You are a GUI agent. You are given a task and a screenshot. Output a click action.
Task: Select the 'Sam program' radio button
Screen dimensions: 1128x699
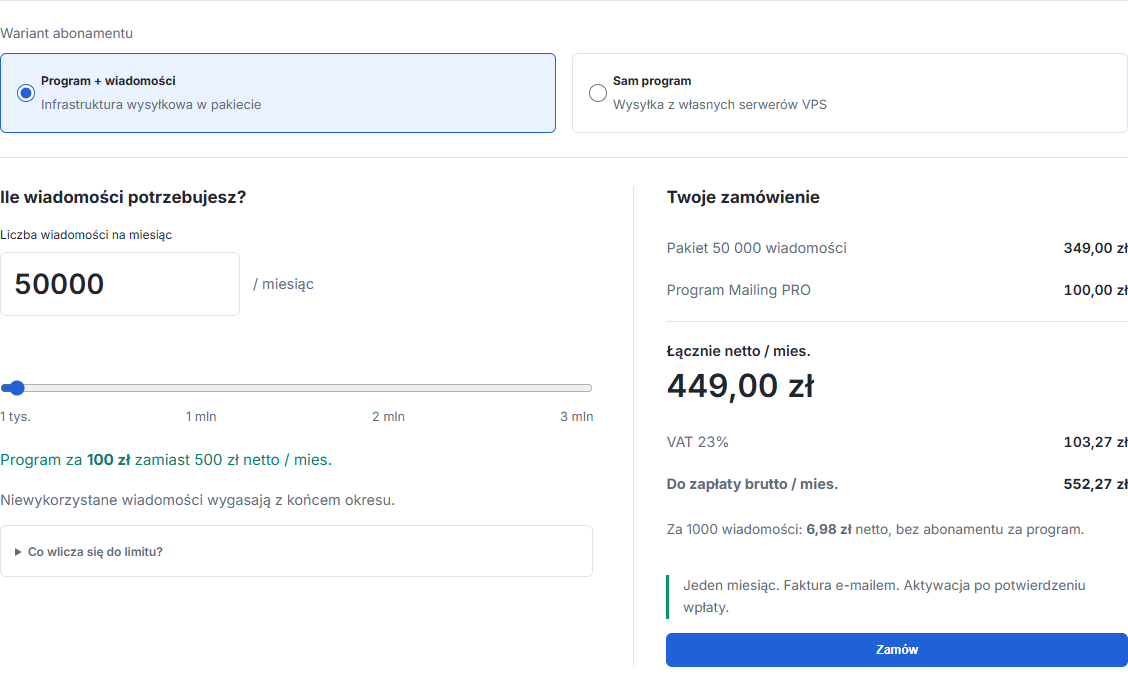coord(598,93)
